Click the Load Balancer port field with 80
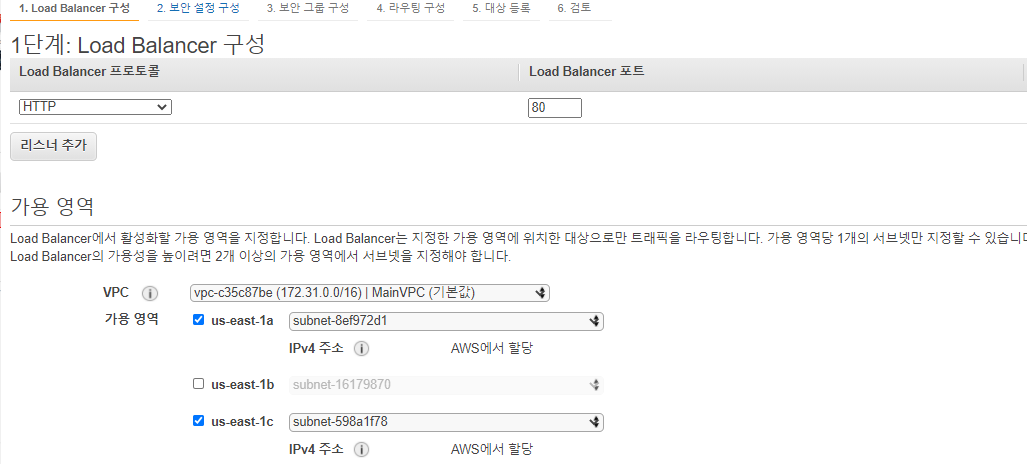Viewport: 1027px width, 464px height. click(555, 108)
